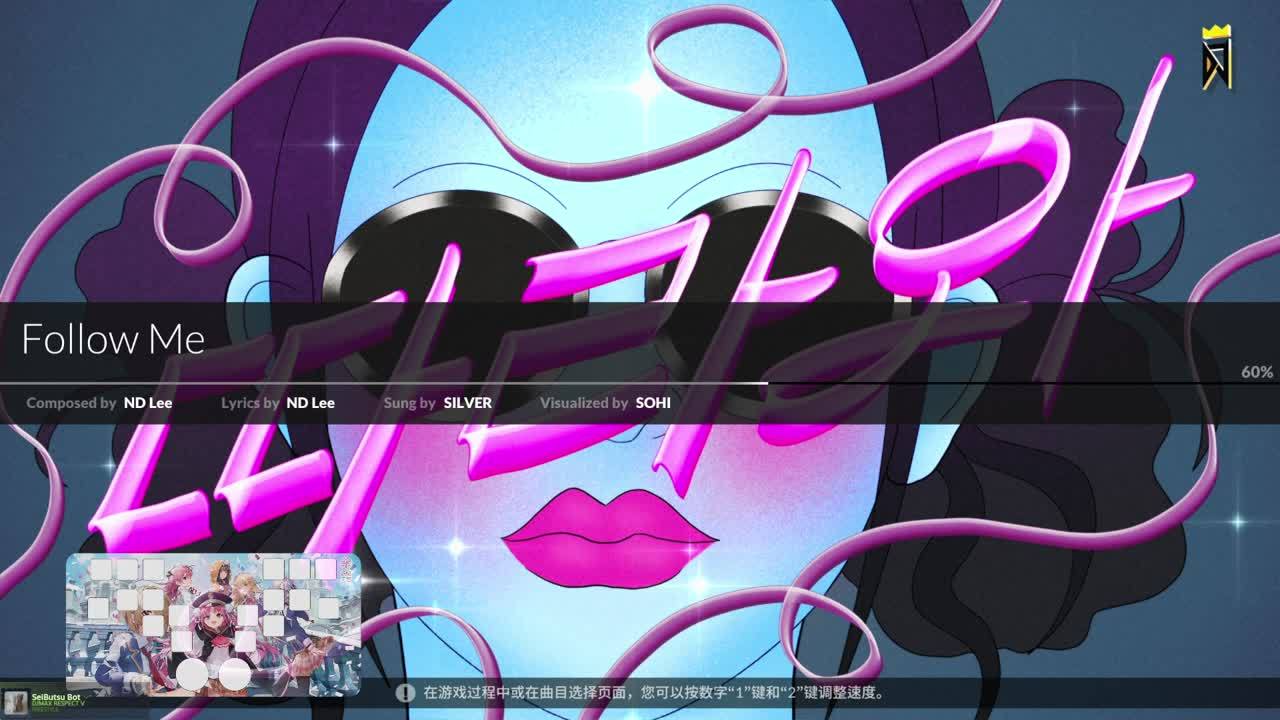Viewport: 1280px width, 720px height.
Task: Click the exclamation info icon beside the tip
Action: [x=405, y=692]
